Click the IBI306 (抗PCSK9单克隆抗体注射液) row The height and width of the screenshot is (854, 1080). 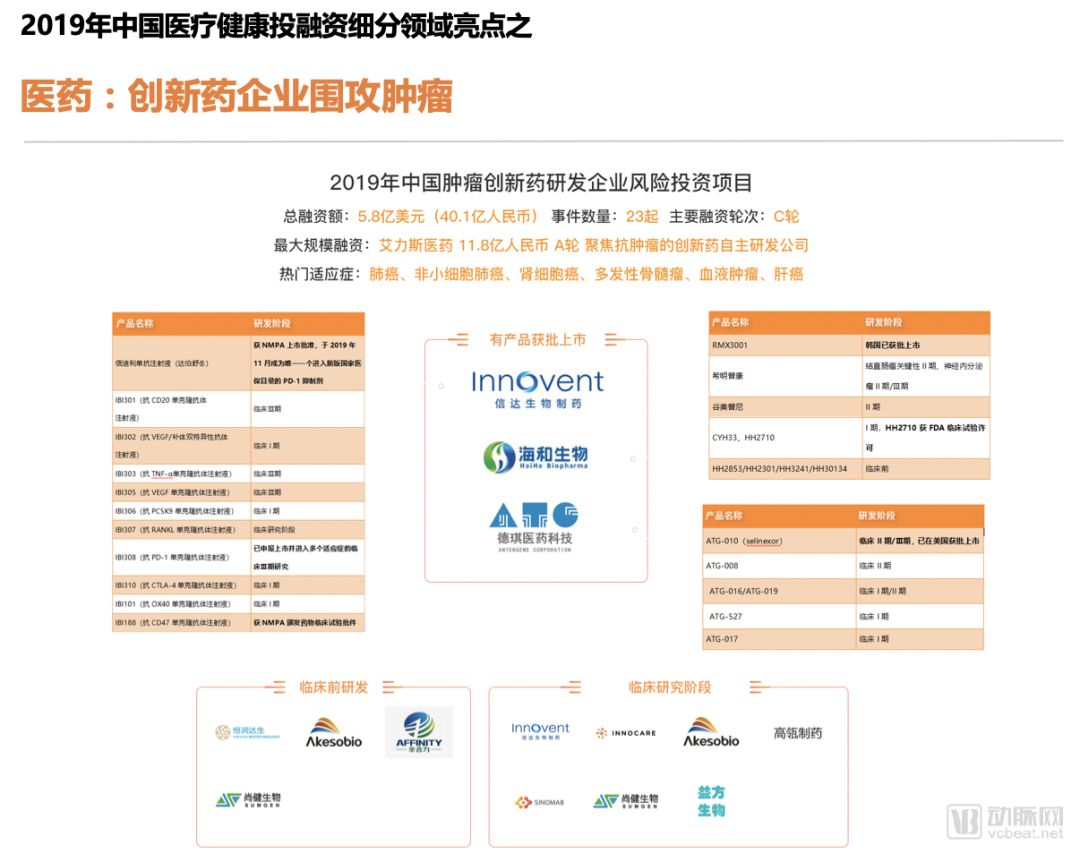(238, 511)
